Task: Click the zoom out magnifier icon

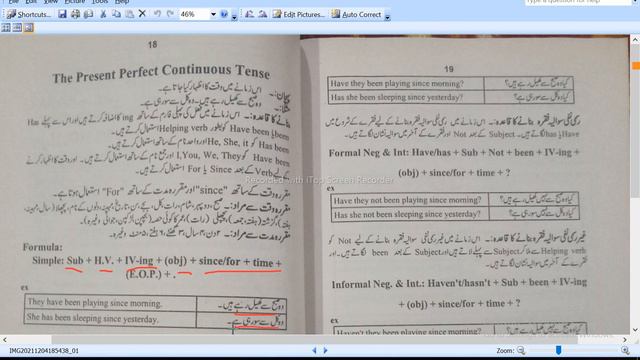Action: coord(521,350)
